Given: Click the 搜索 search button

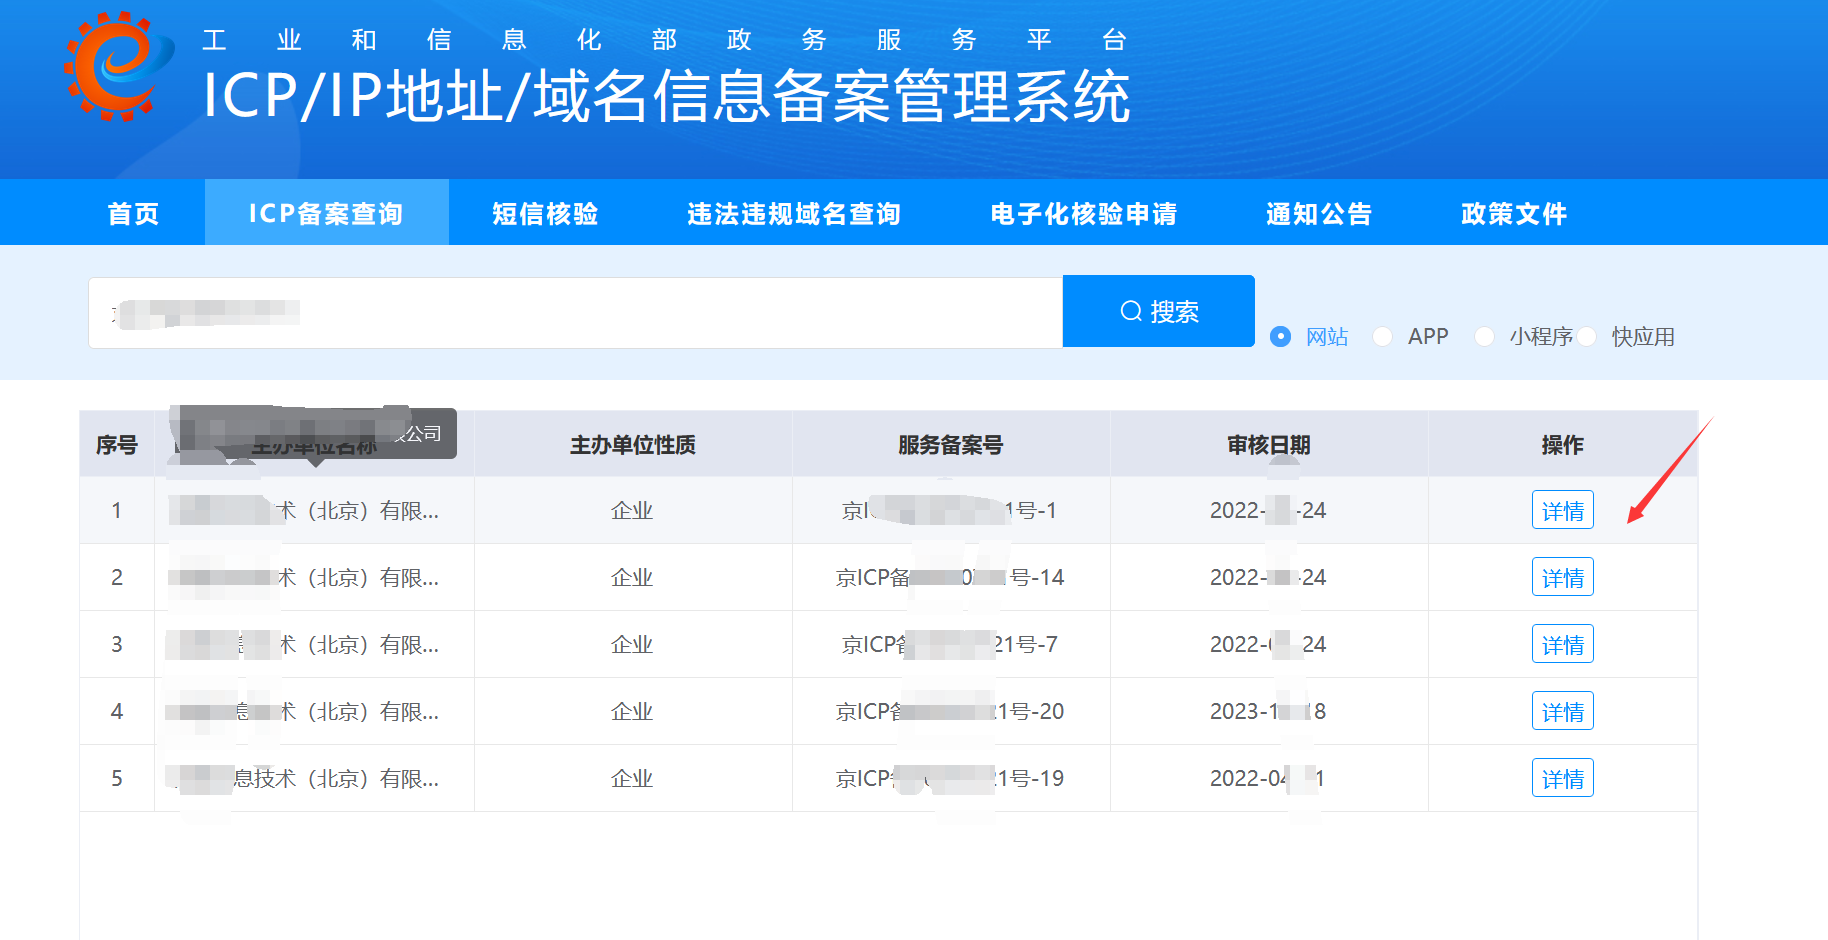Looking at the screenshot, I should (1158, 312).
